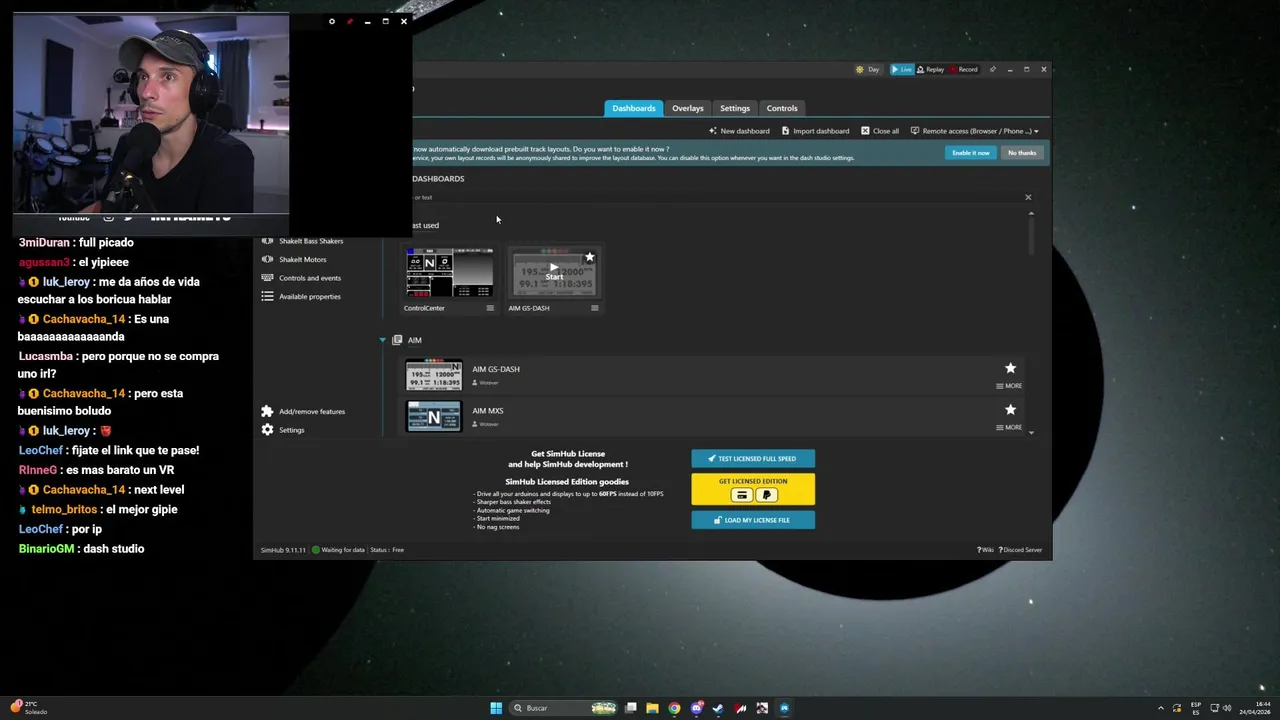1280x720 pixels.
Task: Click the AIM MXS list row thumbnail
Action: (x=434, y=417)
